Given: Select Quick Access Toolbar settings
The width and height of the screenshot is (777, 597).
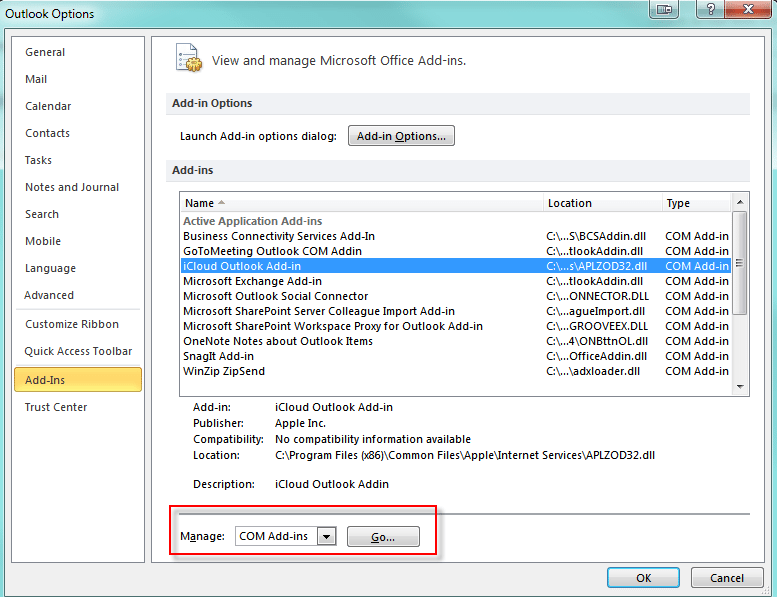Looking at the screenshot, I should pyautogui.click(x=78, y=351).
